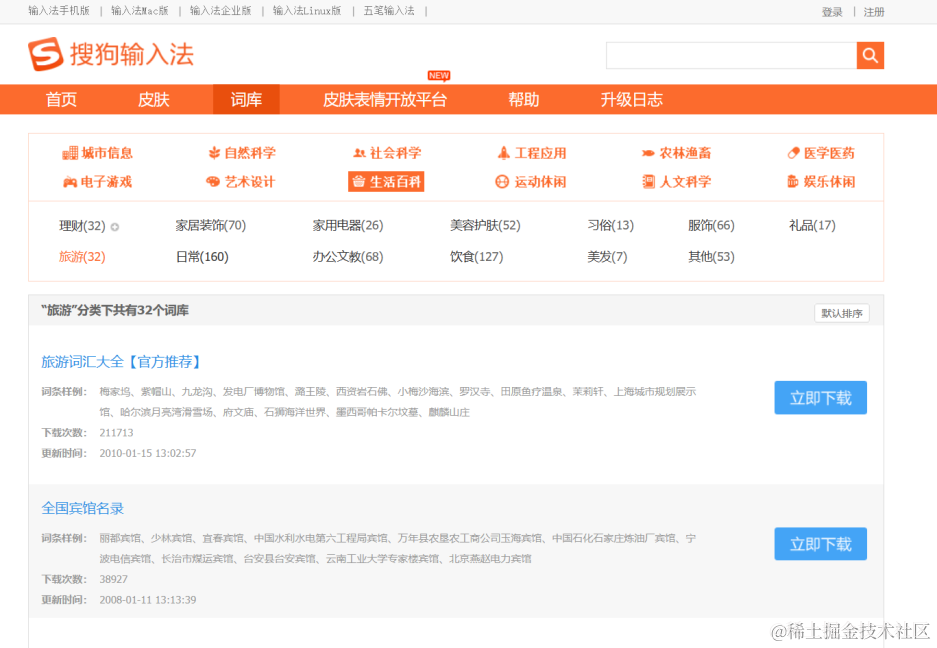Click the download count 38927

point(114,579)
